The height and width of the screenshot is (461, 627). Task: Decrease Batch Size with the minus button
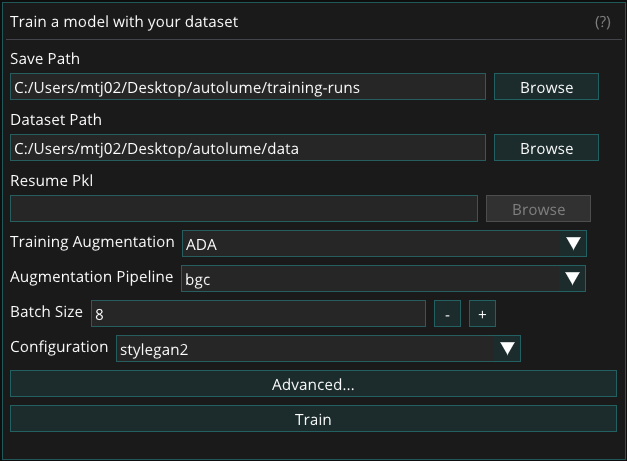pyautogui.click(x=447, y=314)
